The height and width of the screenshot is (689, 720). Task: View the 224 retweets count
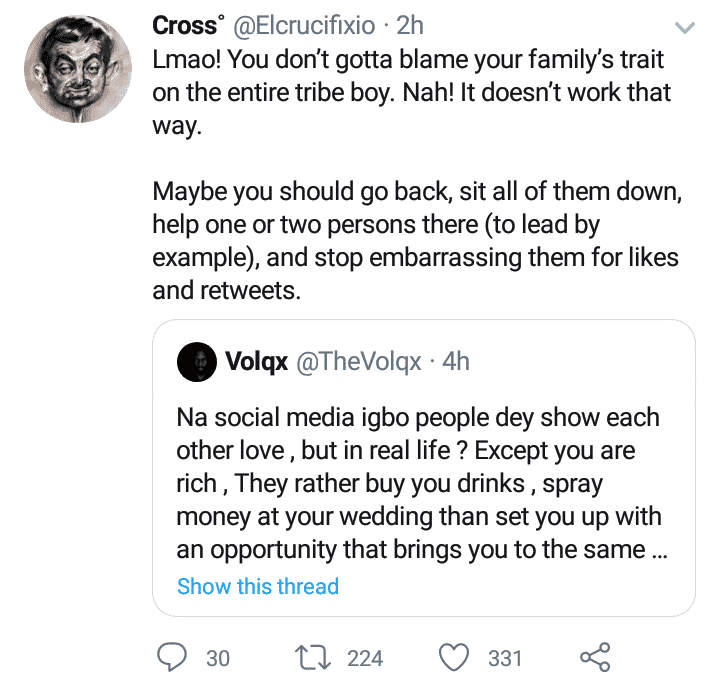[x=365, y=658]
